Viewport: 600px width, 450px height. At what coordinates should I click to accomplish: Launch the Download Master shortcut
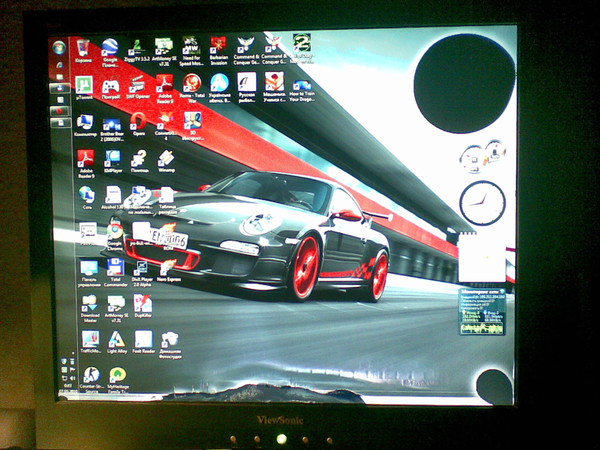click(x=89, y=304)
